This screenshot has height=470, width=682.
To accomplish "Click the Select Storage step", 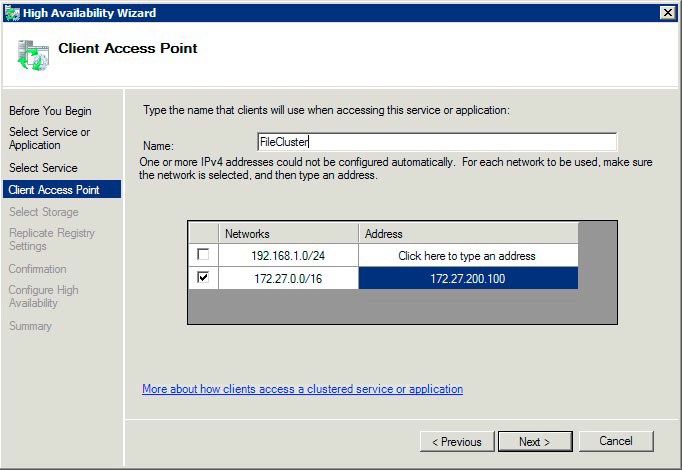I will [x=44, y=212].
